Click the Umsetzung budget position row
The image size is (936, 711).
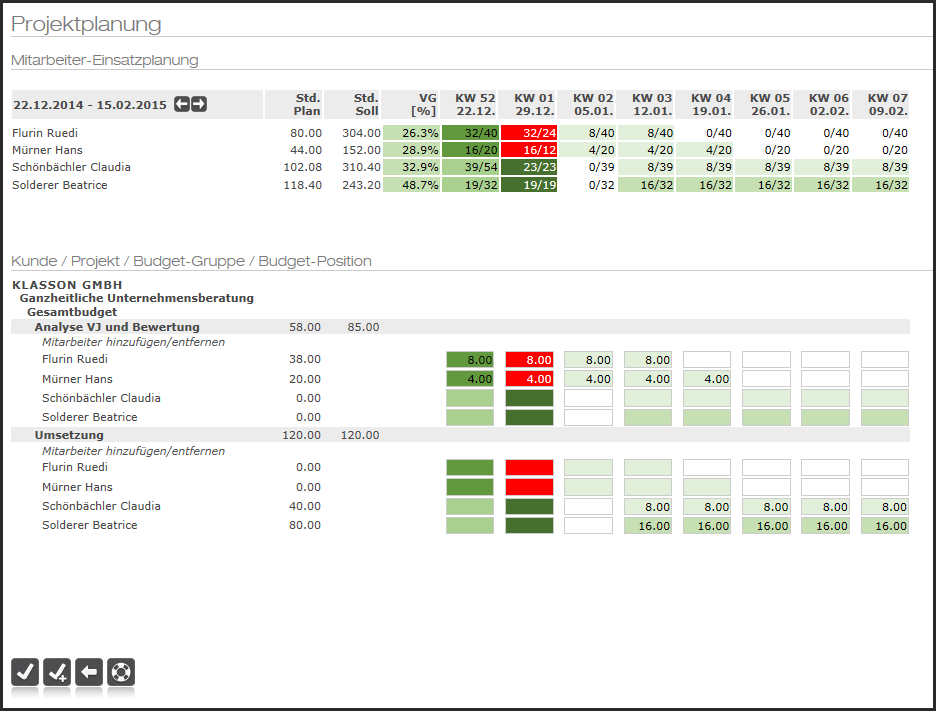460,435
